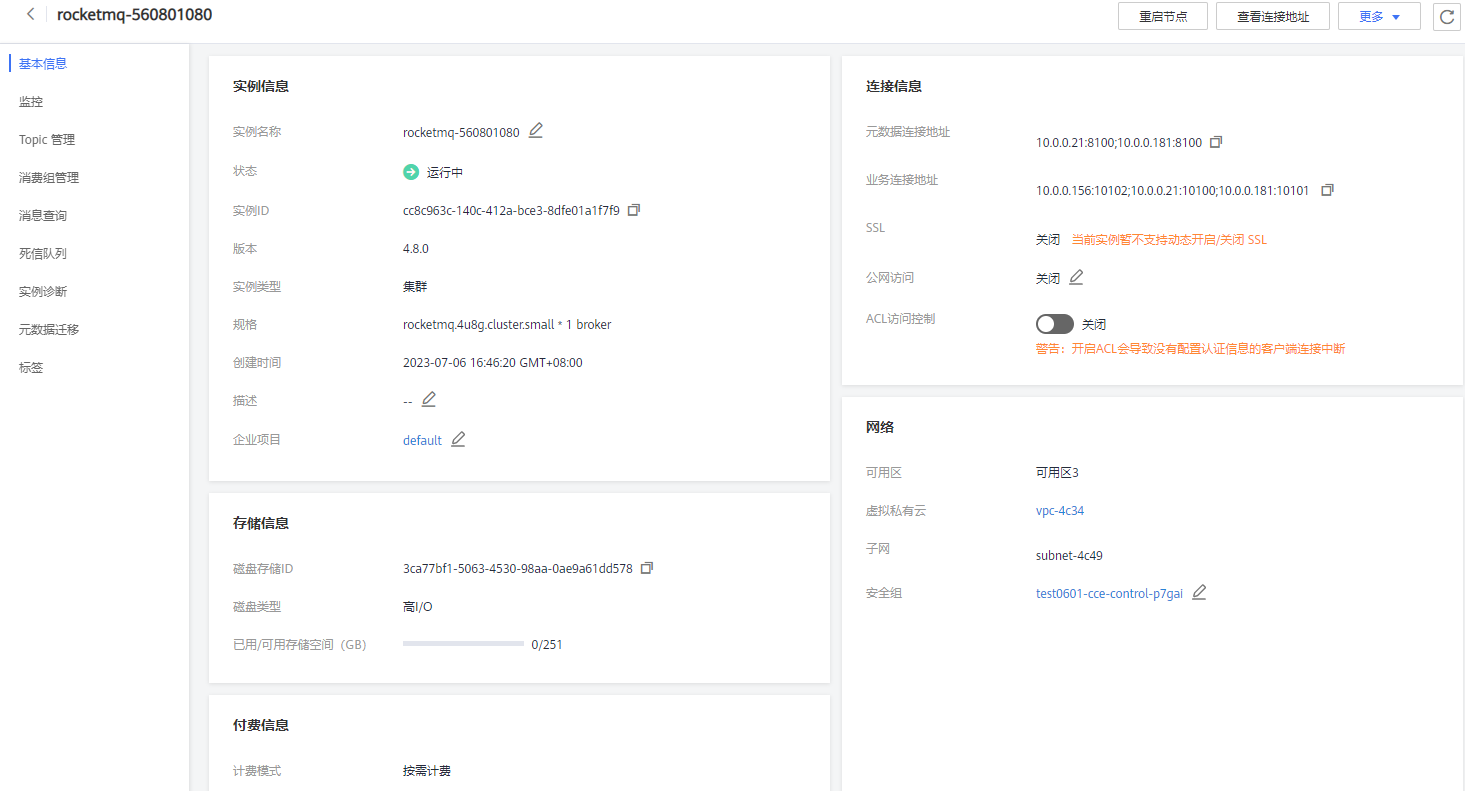Select 基本信息 in the sidebar
1465x791 pixels.
point(43,64)
